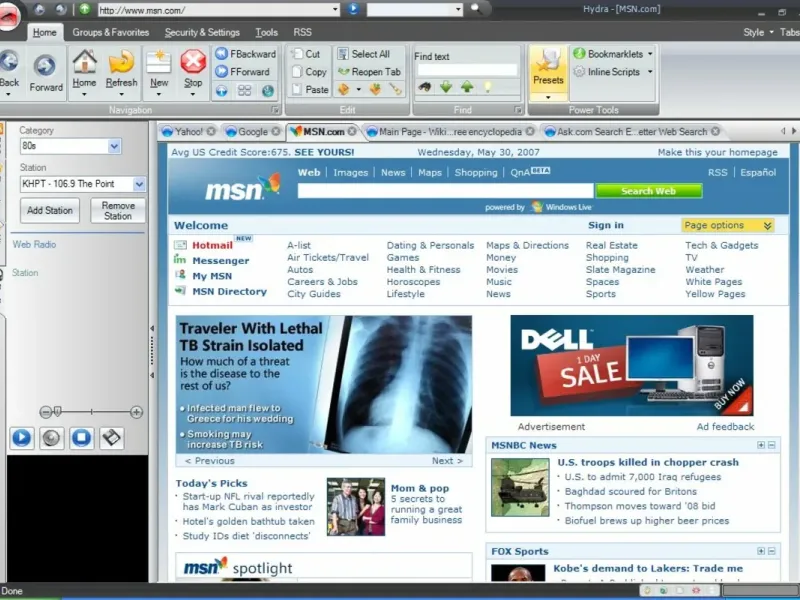Click the Forward navigation button
The width and height of the screenshot is (800, 600).
[x=45, y=72]
